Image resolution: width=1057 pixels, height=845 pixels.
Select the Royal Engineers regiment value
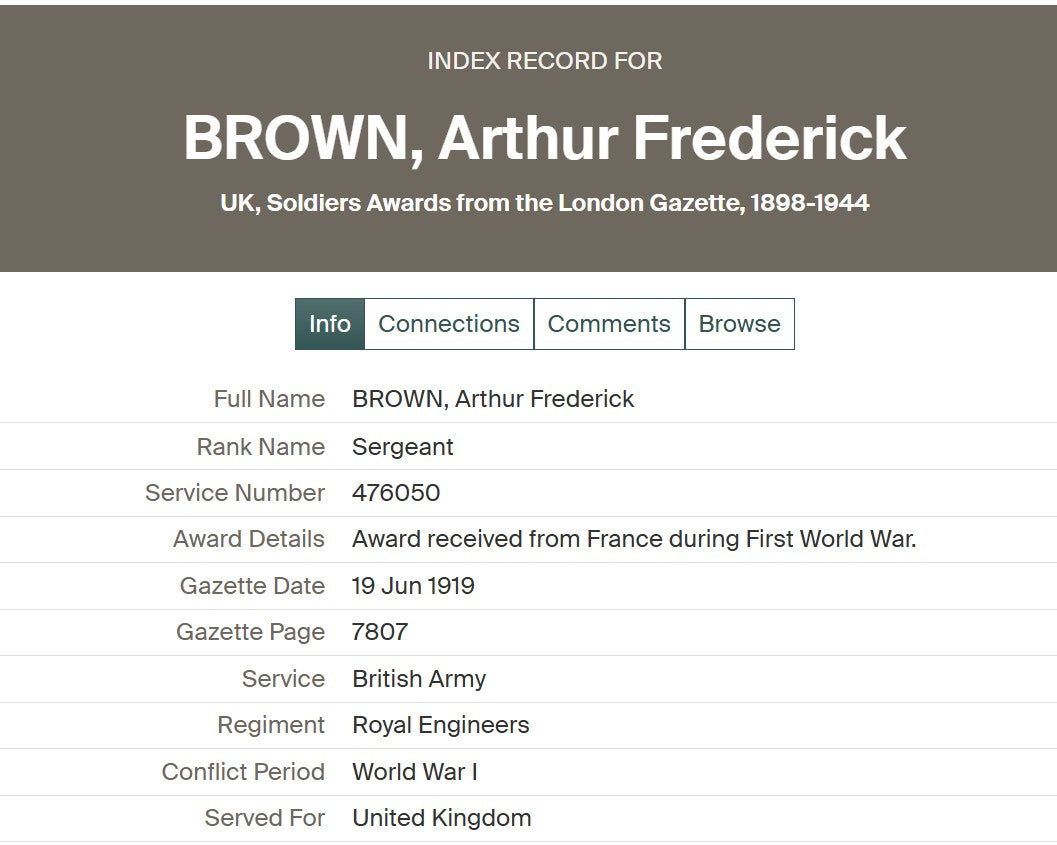pyautogui.click(x=441, y=725)
